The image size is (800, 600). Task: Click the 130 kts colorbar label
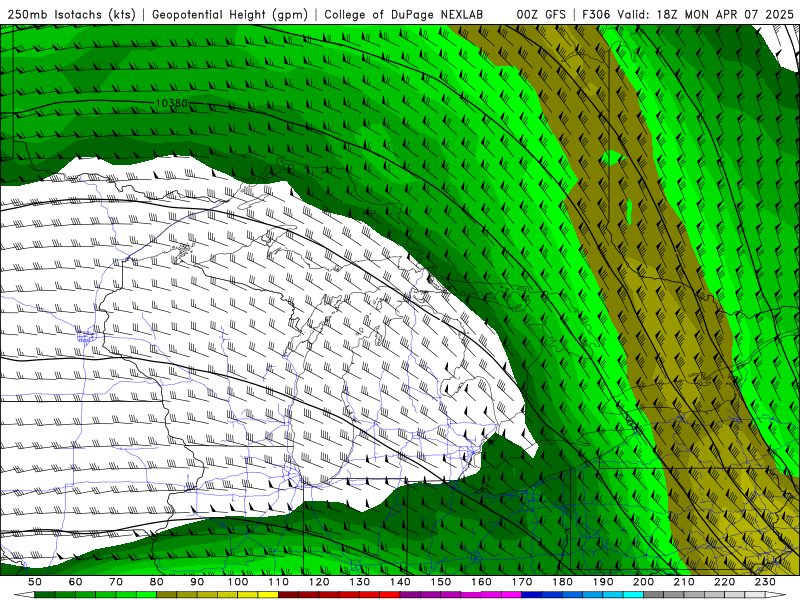pyautogui.click(x=360, y=582)
